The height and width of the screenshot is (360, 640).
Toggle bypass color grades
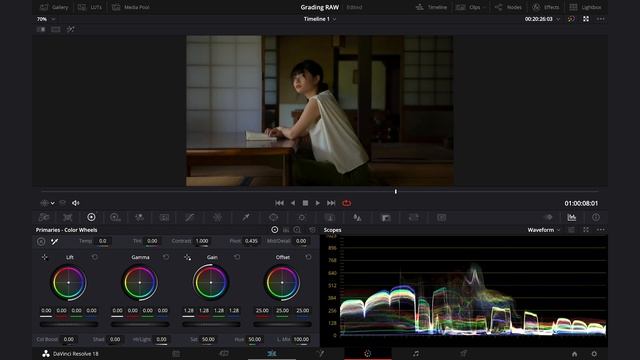point(571,19)
